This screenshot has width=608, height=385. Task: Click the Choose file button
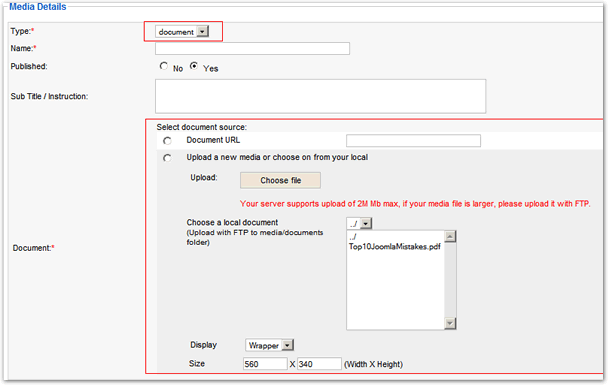click(280, 180)
